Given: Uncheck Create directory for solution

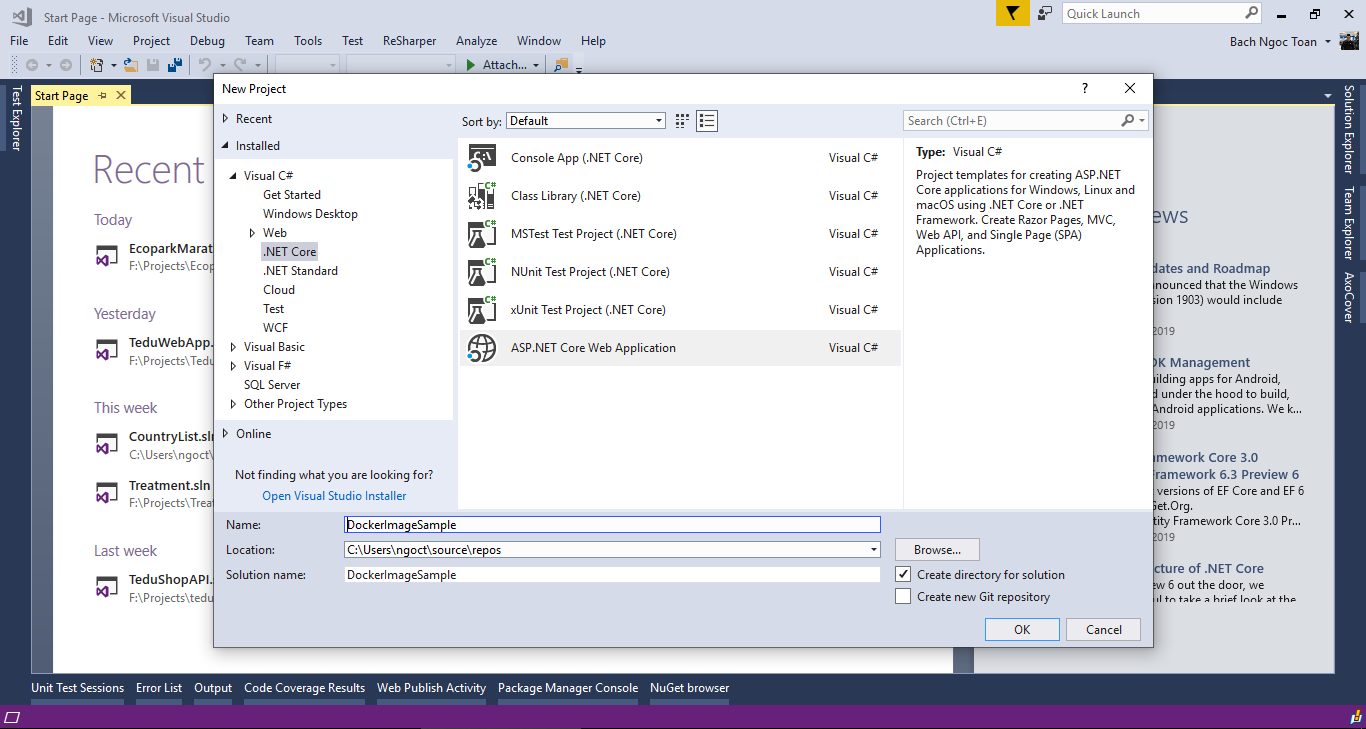Looking at the screenshot, I should coord(903,575).
